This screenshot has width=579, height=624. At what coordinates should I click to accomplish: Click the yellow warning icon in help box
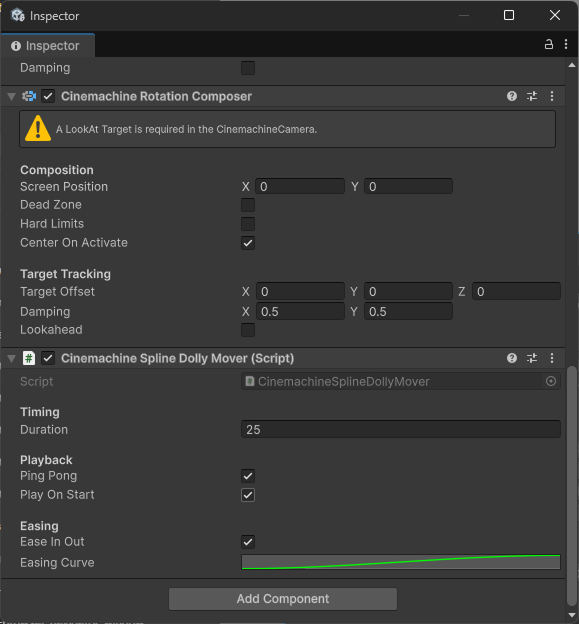coord(38,129)
